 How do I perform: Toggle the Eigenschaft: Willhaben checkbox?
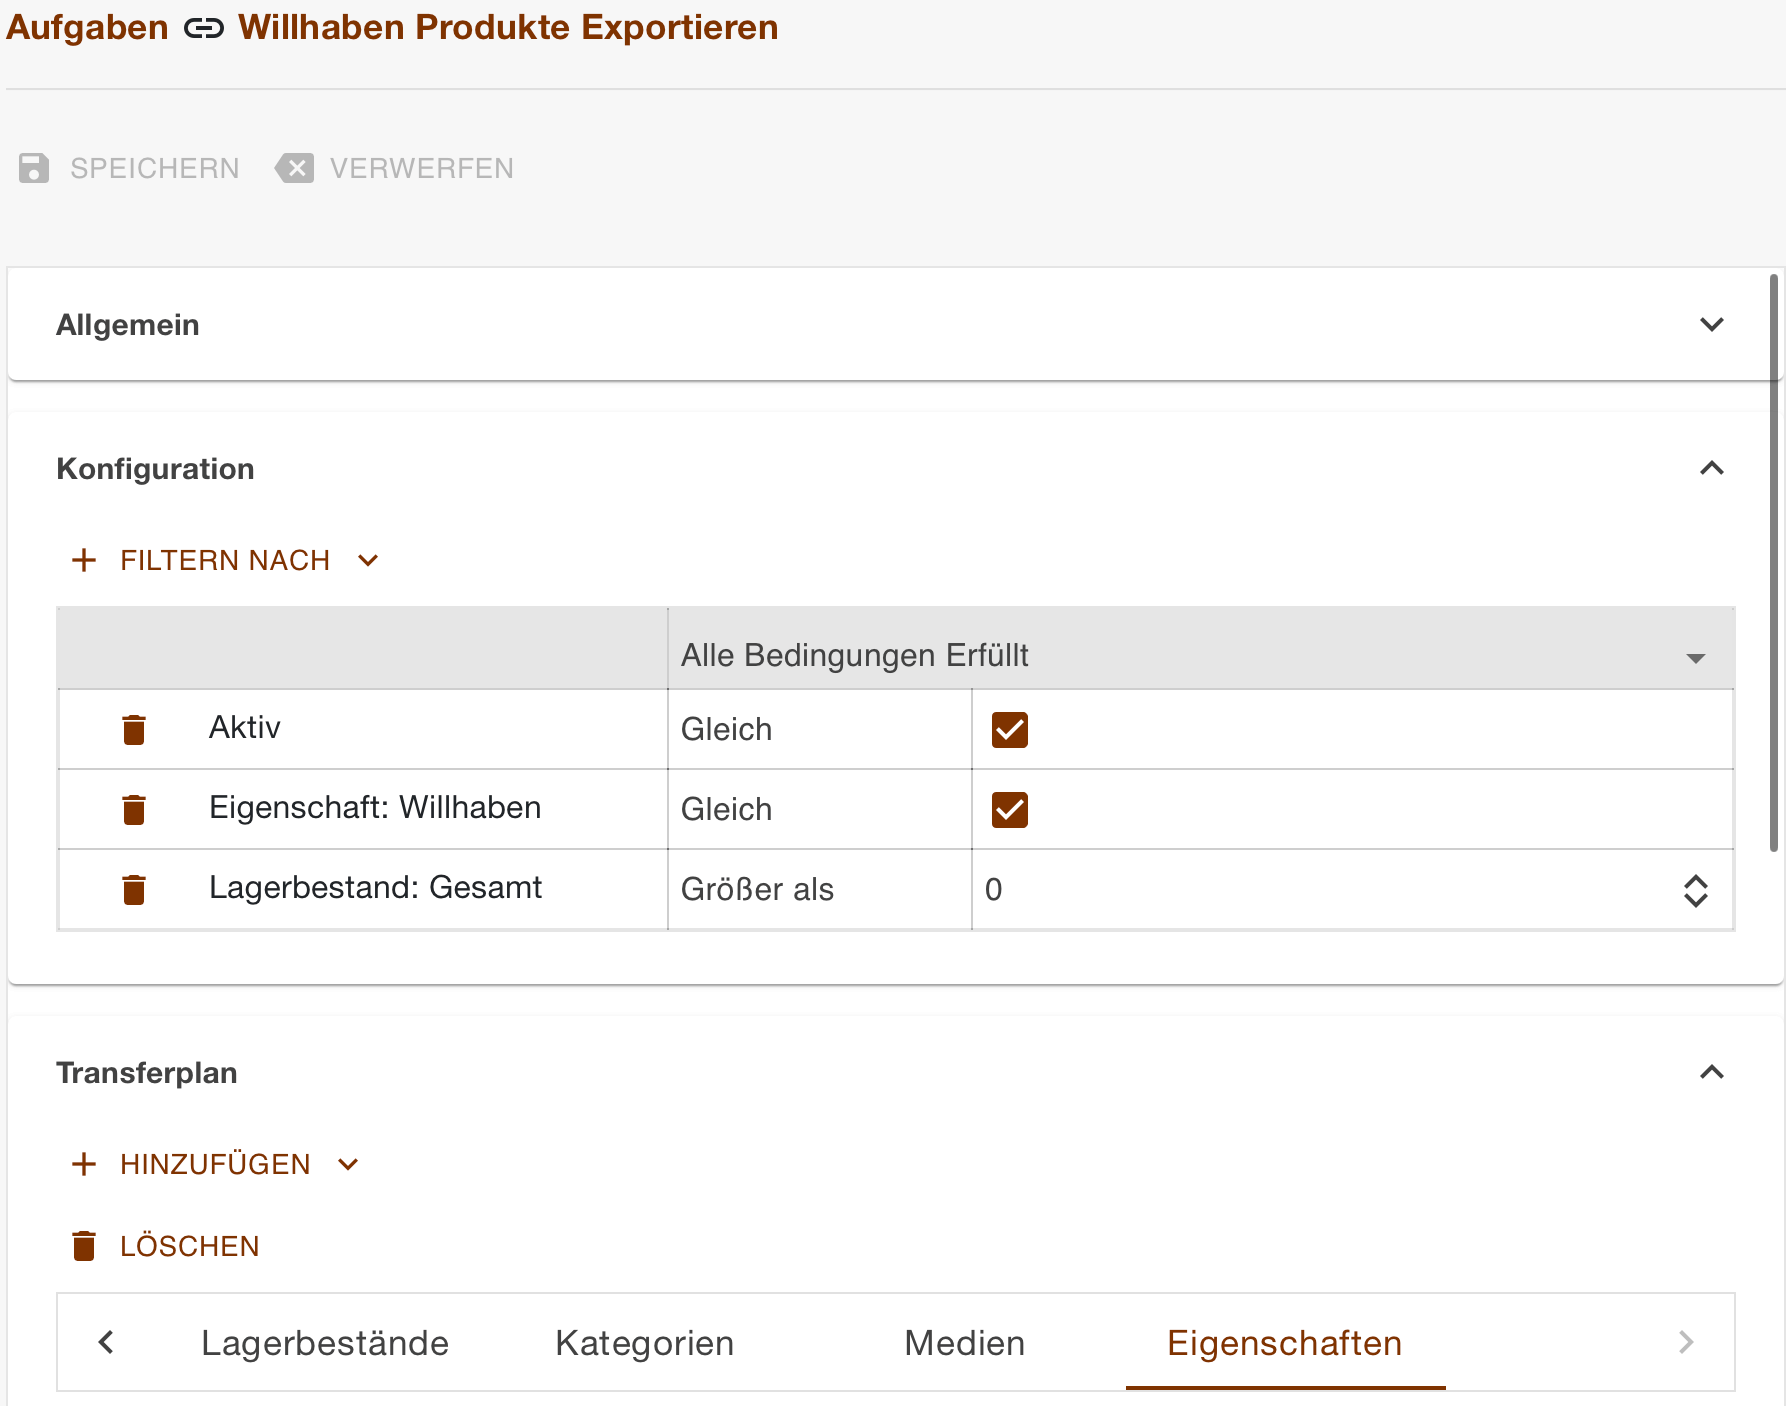click(x=1010, y=809)
